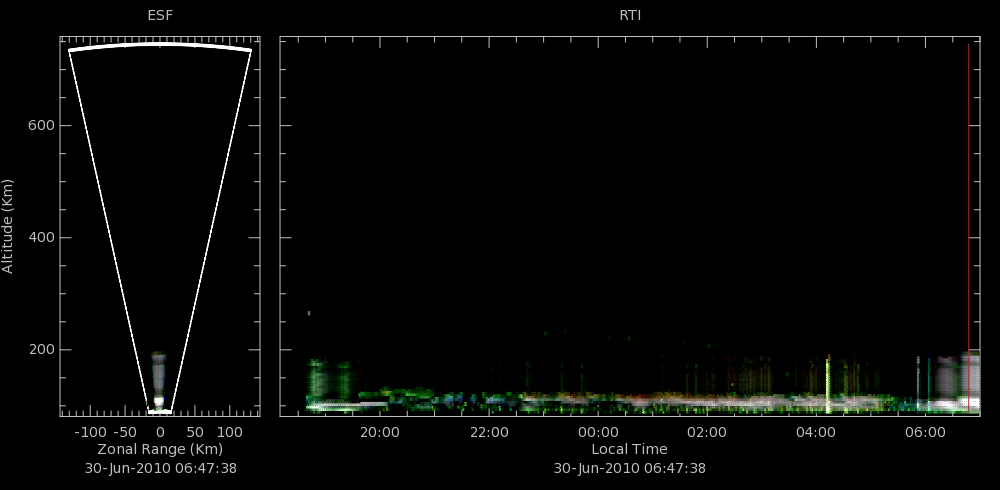Image resolution: width=1000 pixels, height=490 pixels.
Task: Click the 04:00 local time tick label
Action: coord(816,433)
